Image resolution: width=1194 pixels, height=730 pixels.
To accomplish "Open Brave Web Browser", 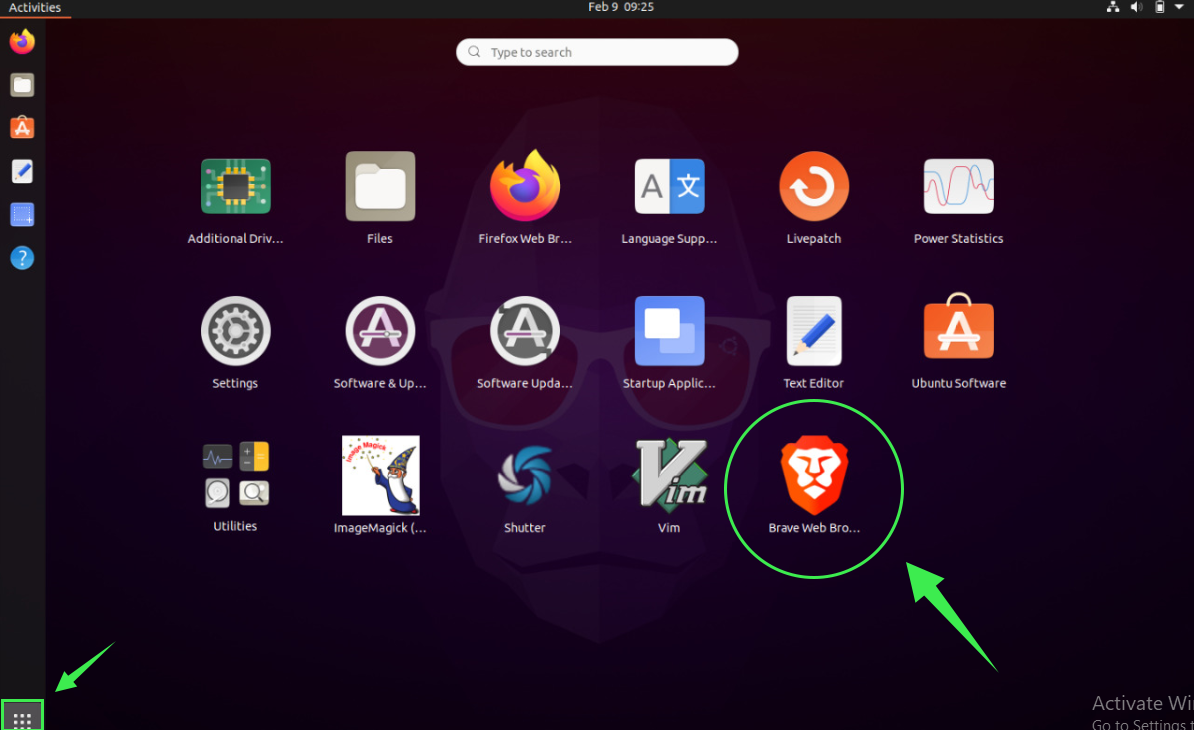I will [x=814, y=476].
